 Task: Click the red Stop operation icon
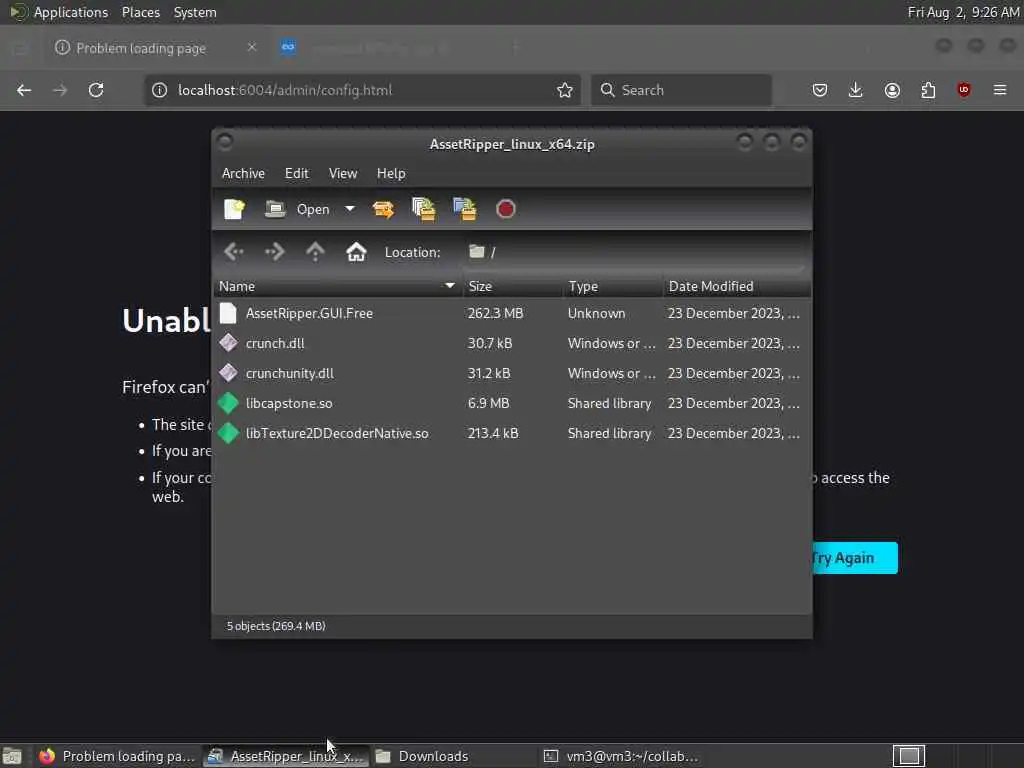505,209
